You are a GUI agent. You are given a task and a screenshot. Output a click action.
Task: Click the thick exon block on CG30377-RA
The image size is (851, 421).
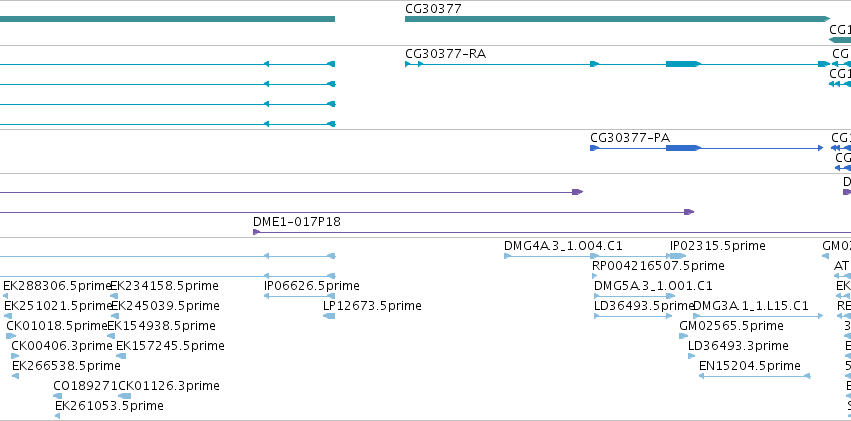(683, 64)
